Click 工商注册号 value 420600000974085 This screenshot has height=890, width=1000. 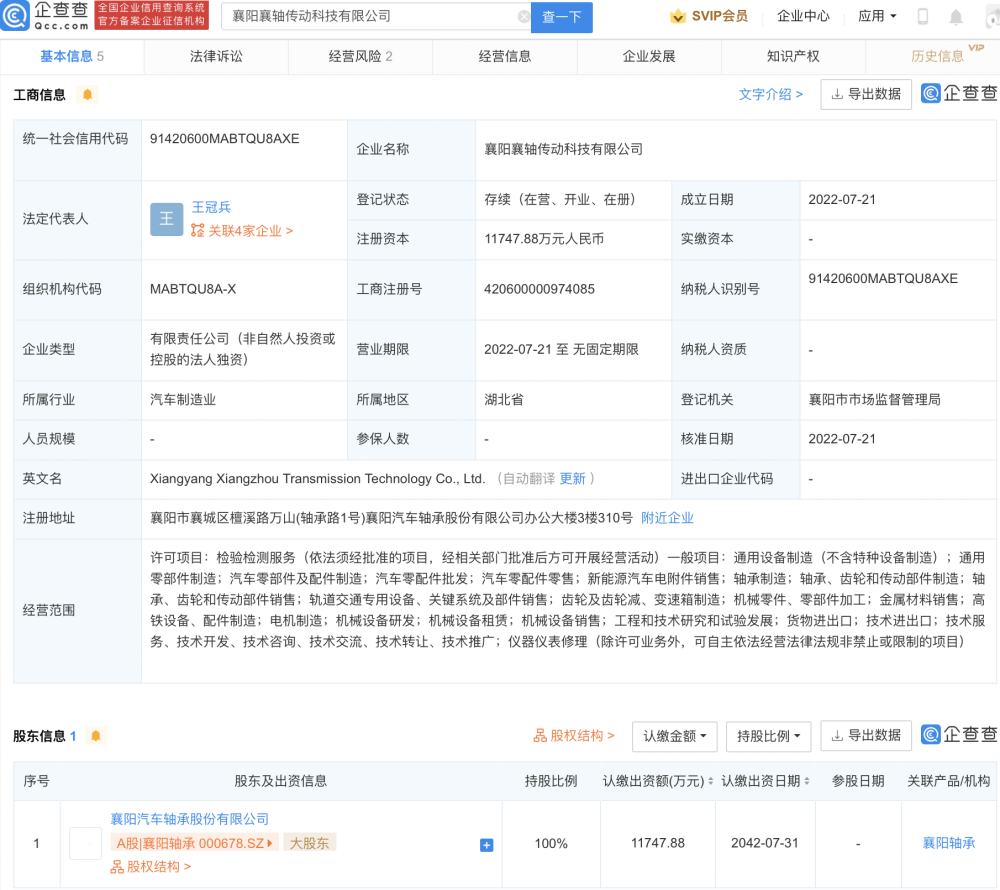[x=540, y=289]
